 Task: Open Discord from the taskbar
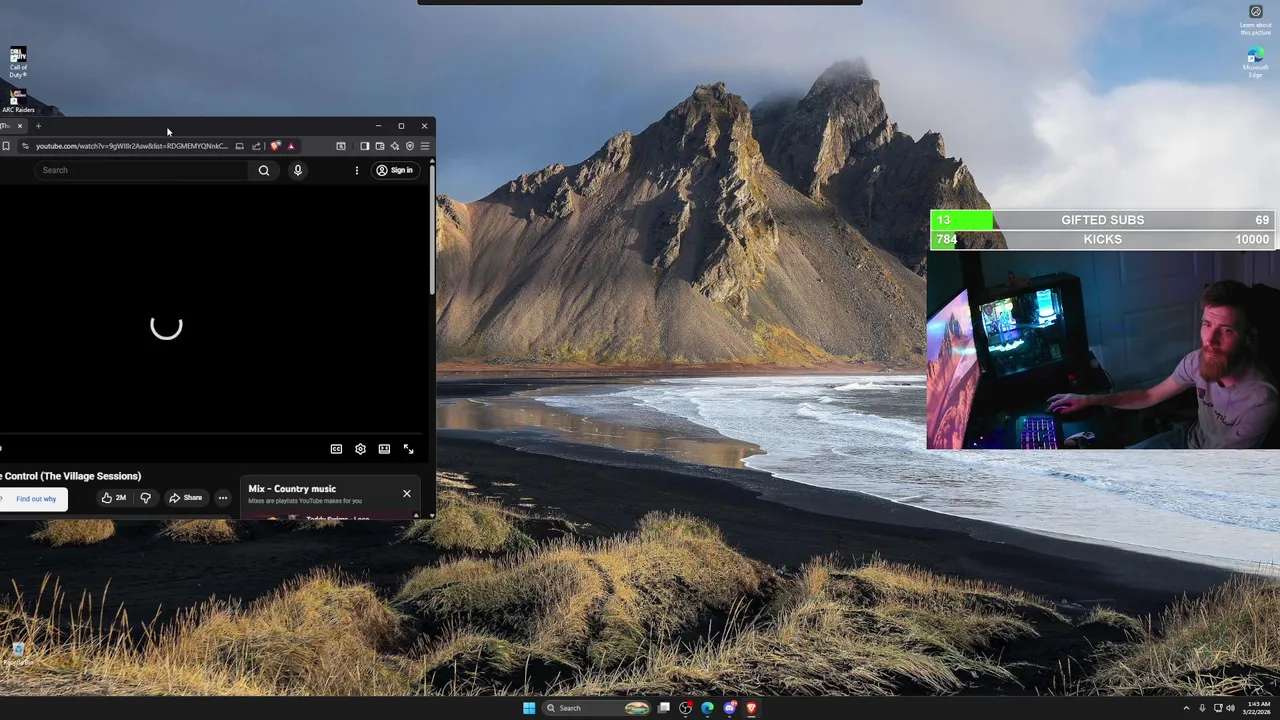click(x=729, y=708)
